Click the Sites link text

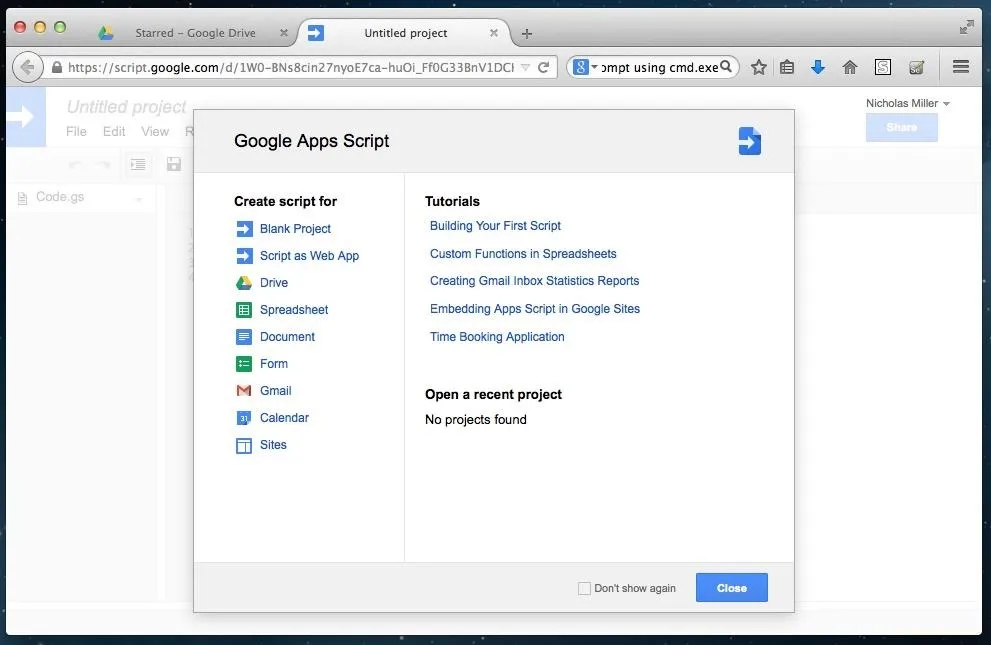273,445
